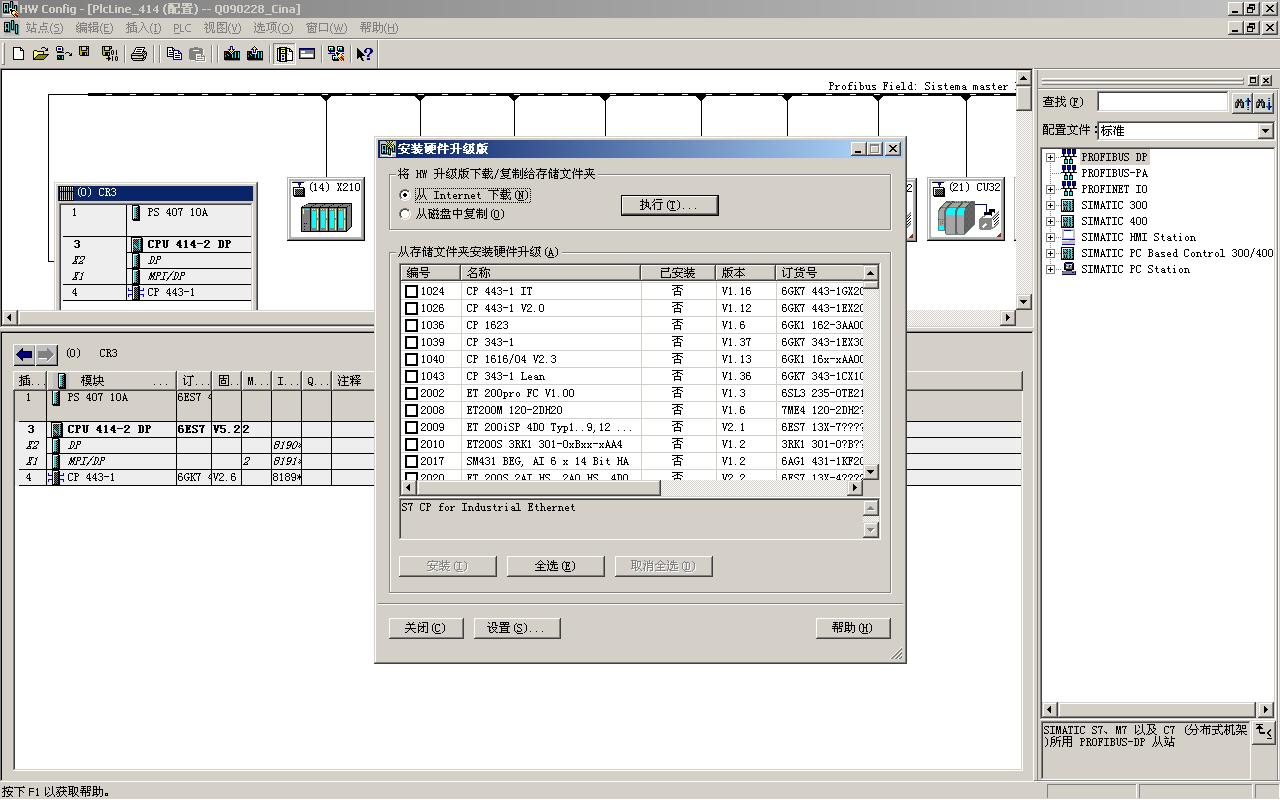Open the 插入(I) menu
Screen dimensions: 1280x800
[143, 28]
